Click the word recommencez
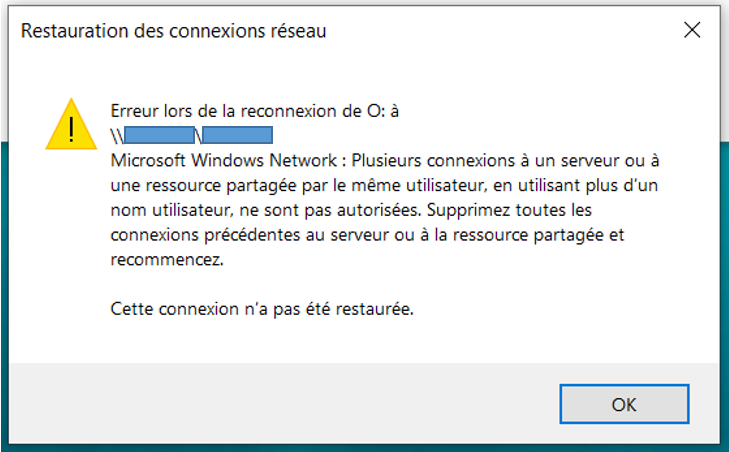 click(x=165, y=259)
